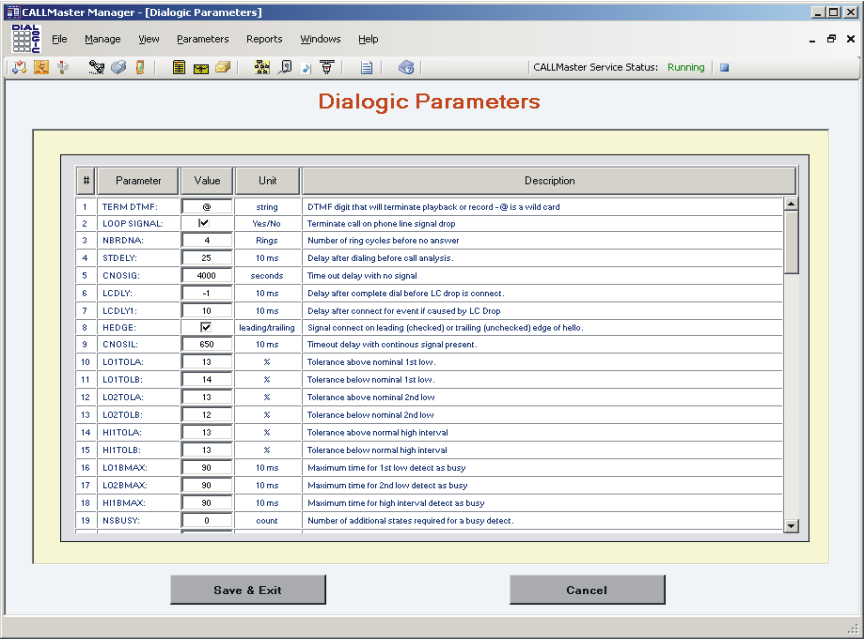Click the network connection icon in toolbar

coord(97,67)
